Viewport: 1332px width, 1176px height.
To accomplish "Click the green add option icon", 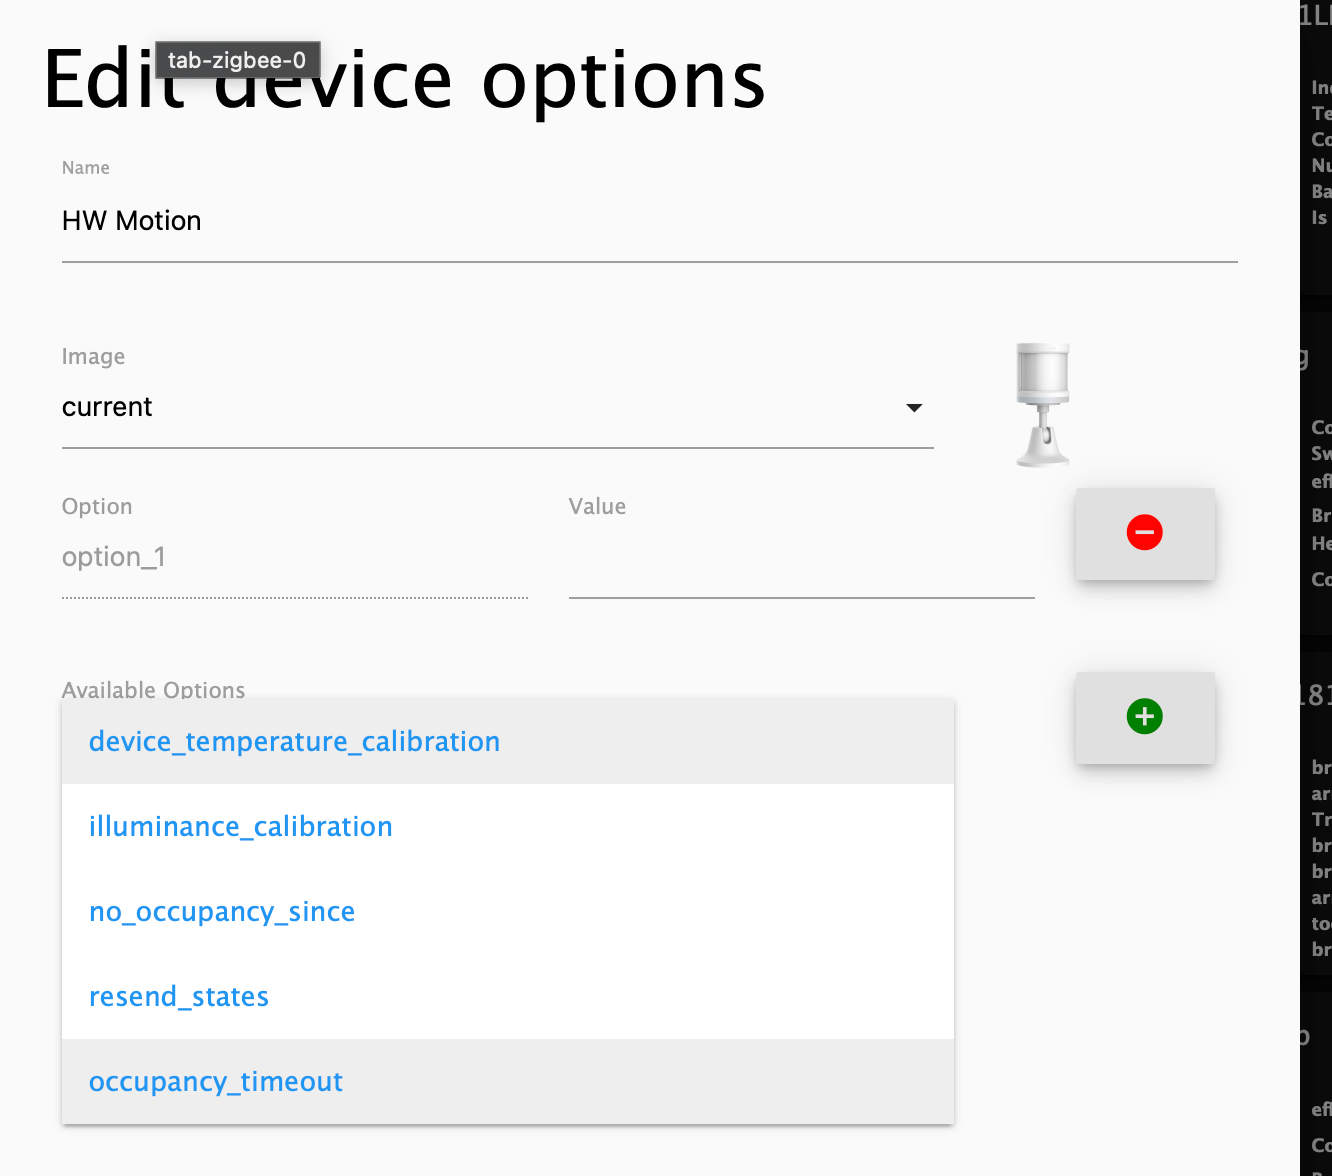I will click(1144, 716).
